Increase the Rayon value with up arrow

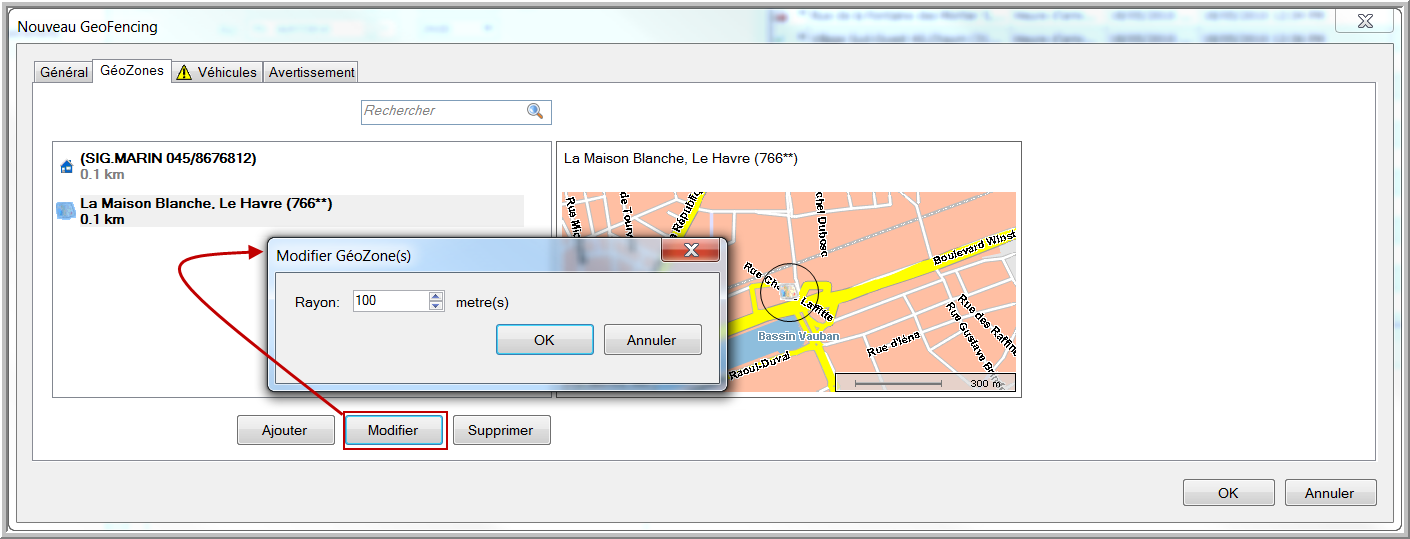tap(436, 296)
